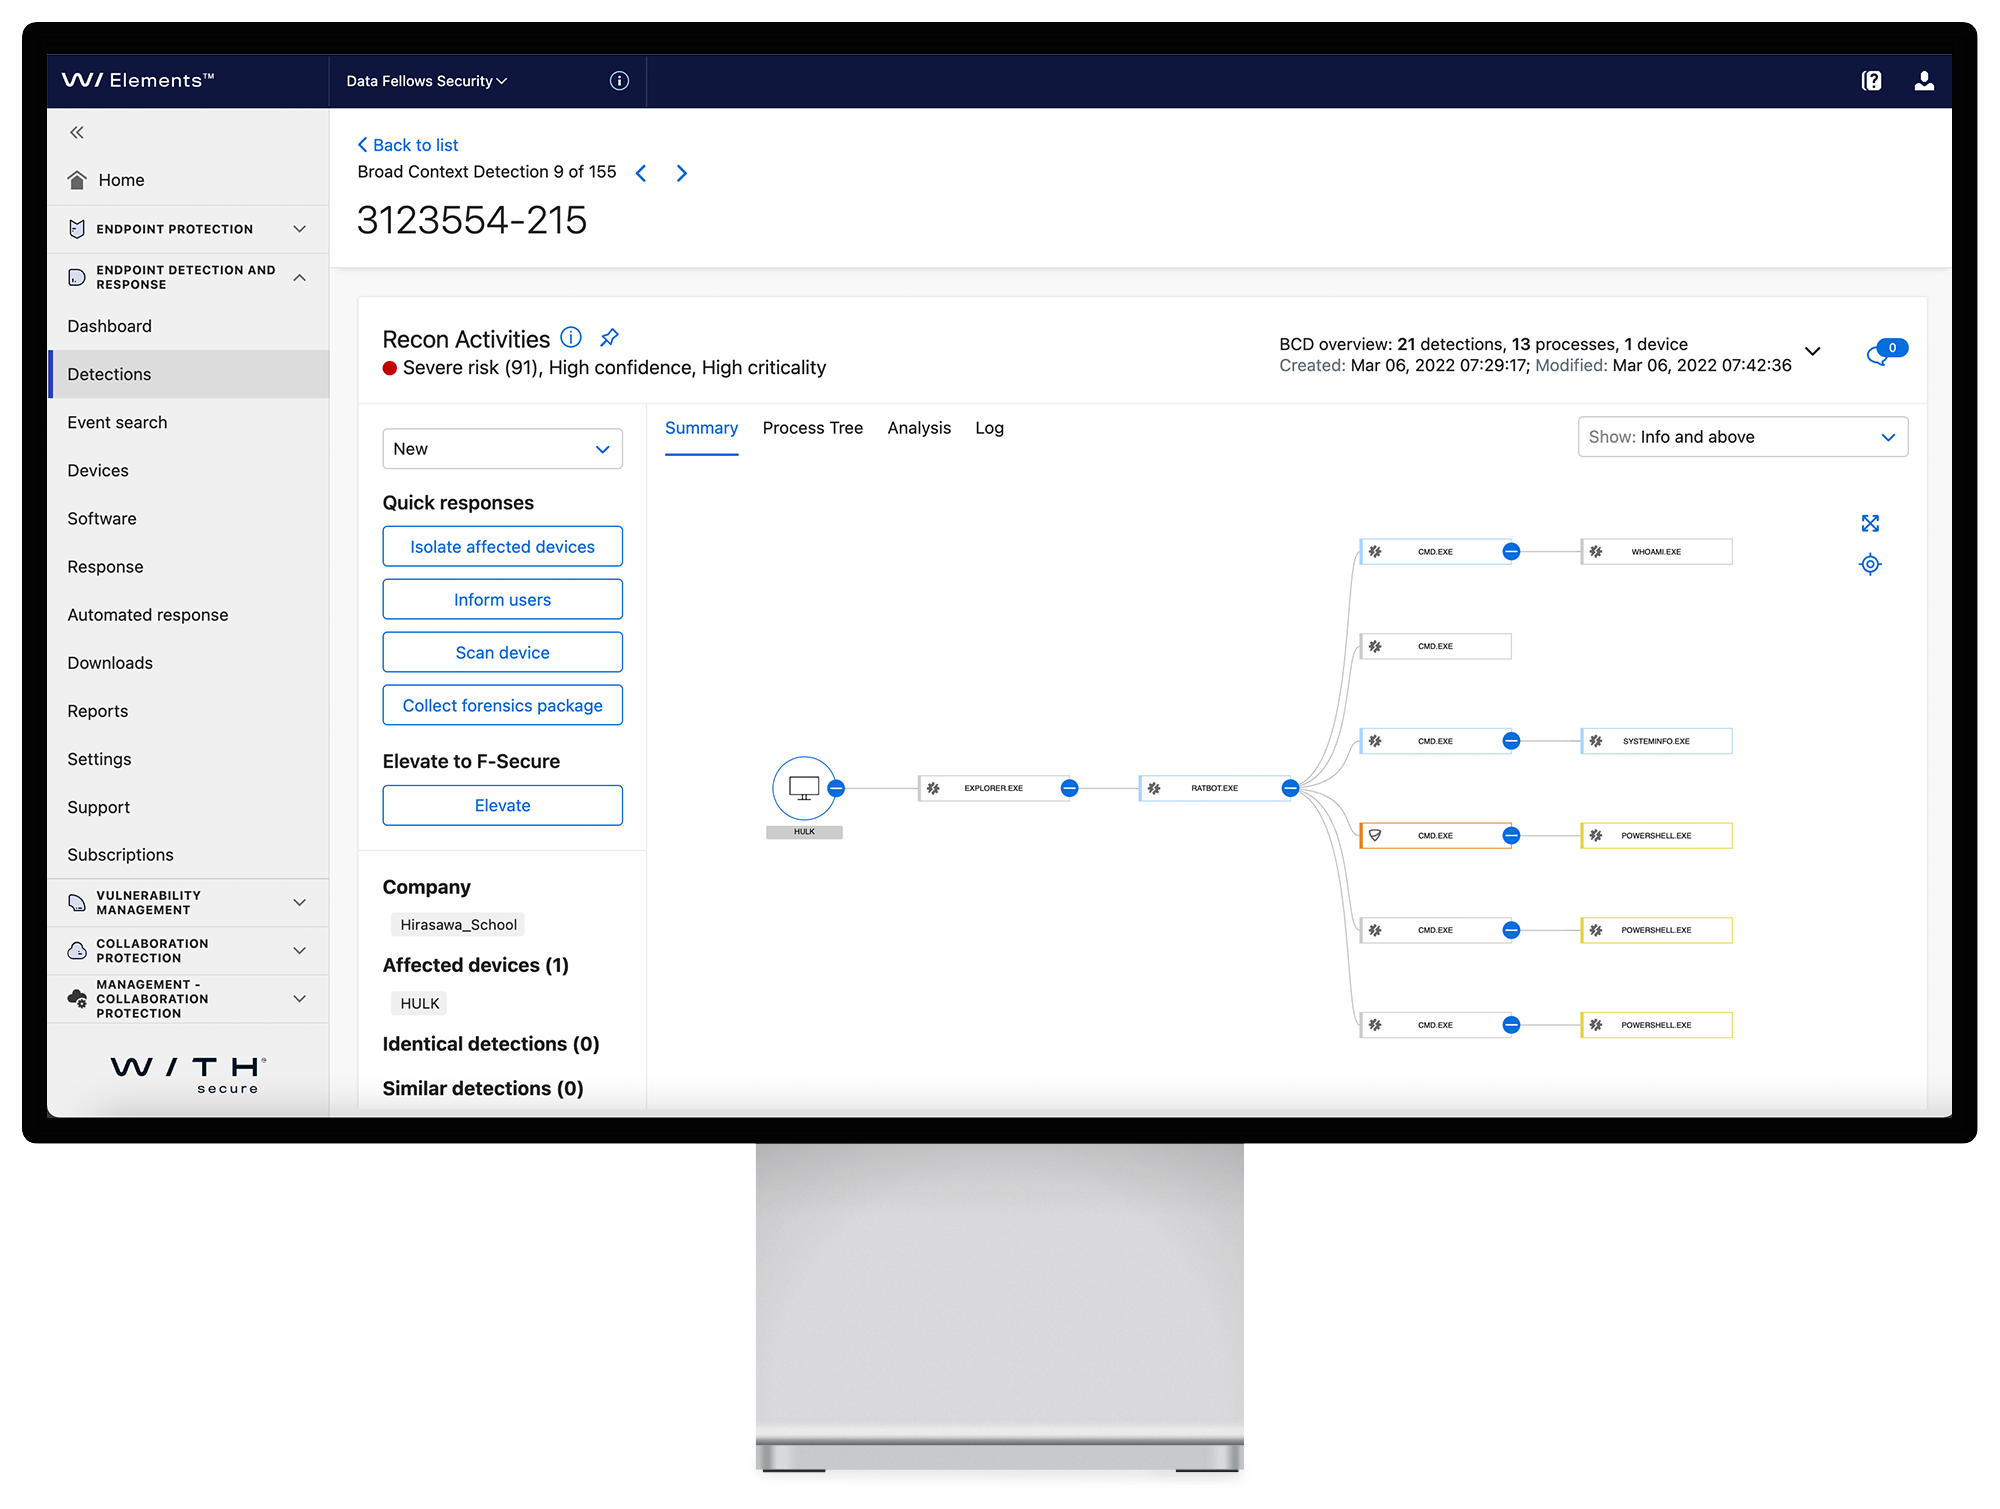Image resolution: width=2000 pixels, height=1509 pixels.
Task: Click the fit-to-screen expand graph icon
Action: point(1870,523)
